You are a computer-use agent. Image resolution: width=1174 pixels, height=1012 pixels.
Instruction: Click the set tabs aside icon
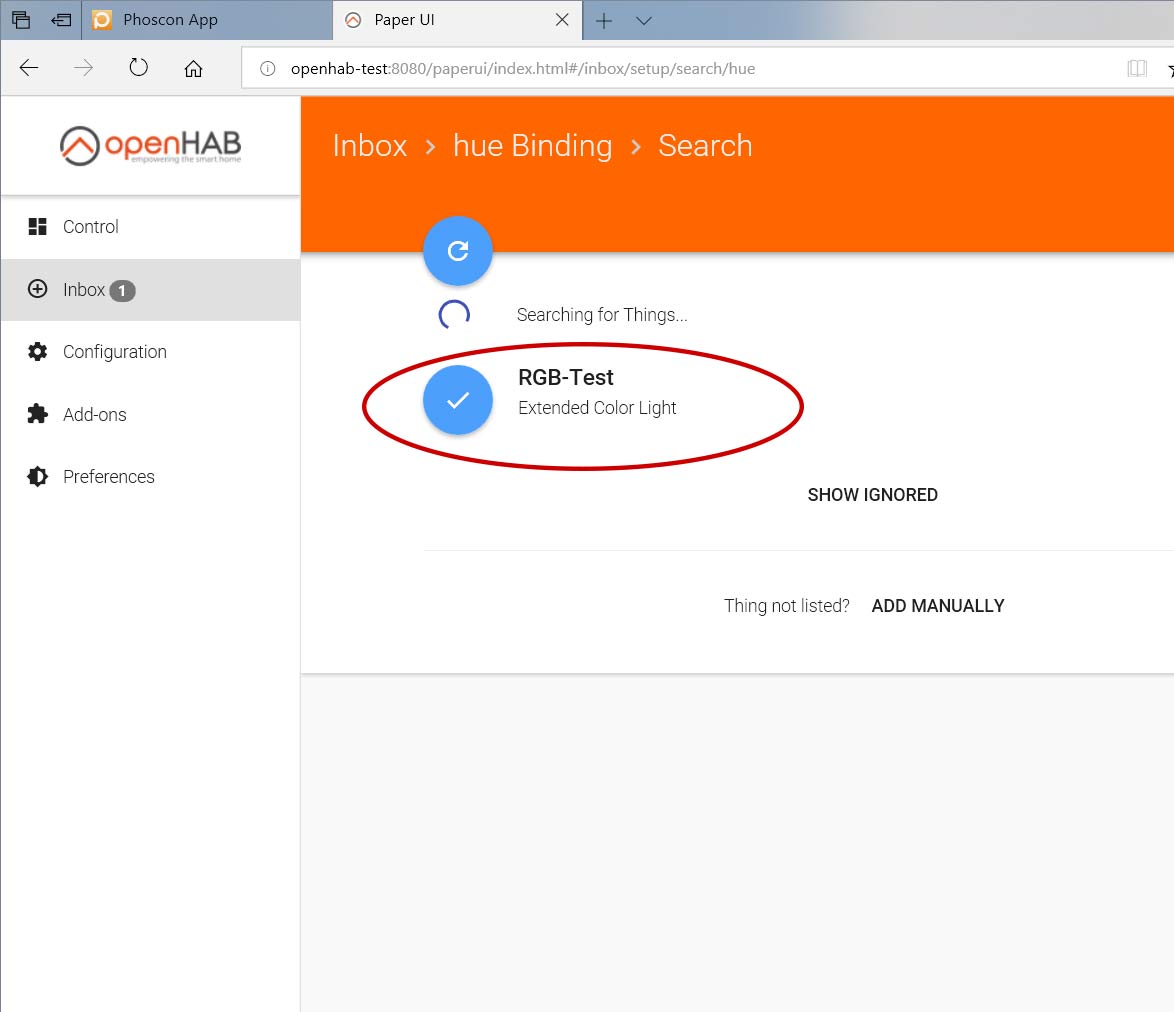[61, 20]
